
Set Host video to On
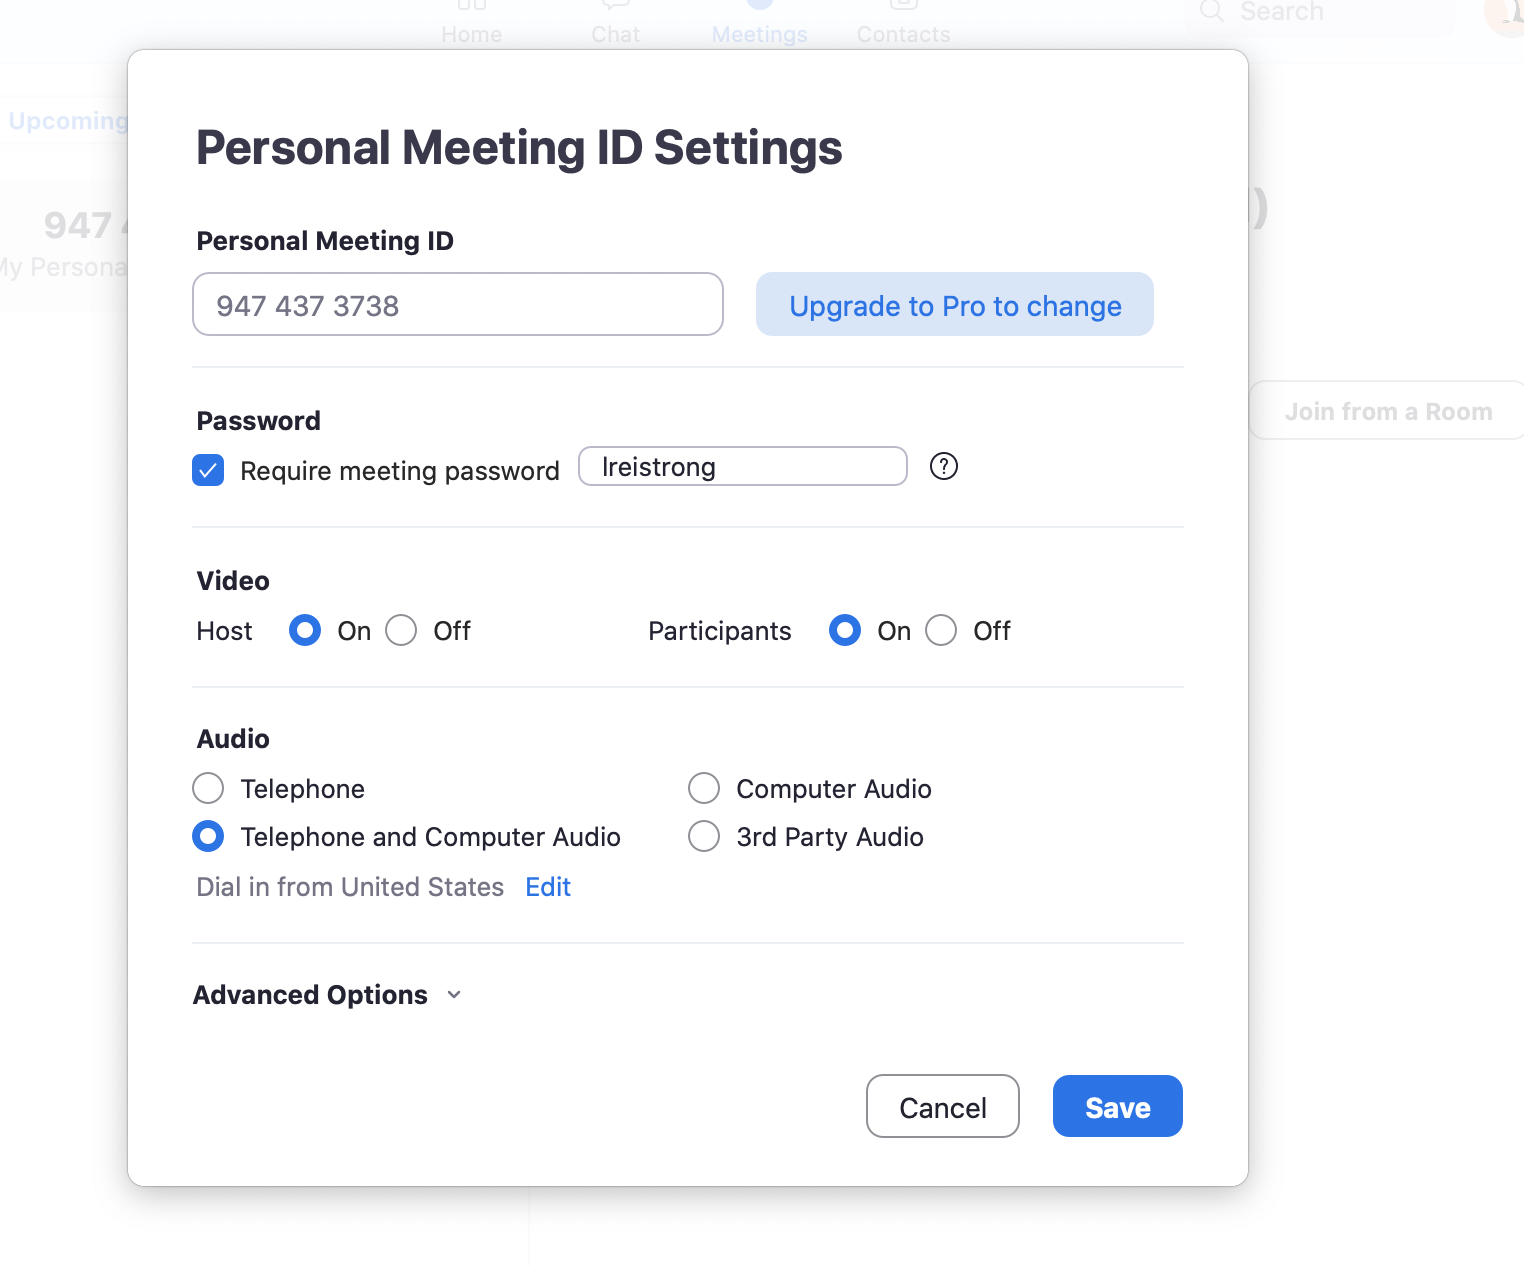[x=305, y=631]
